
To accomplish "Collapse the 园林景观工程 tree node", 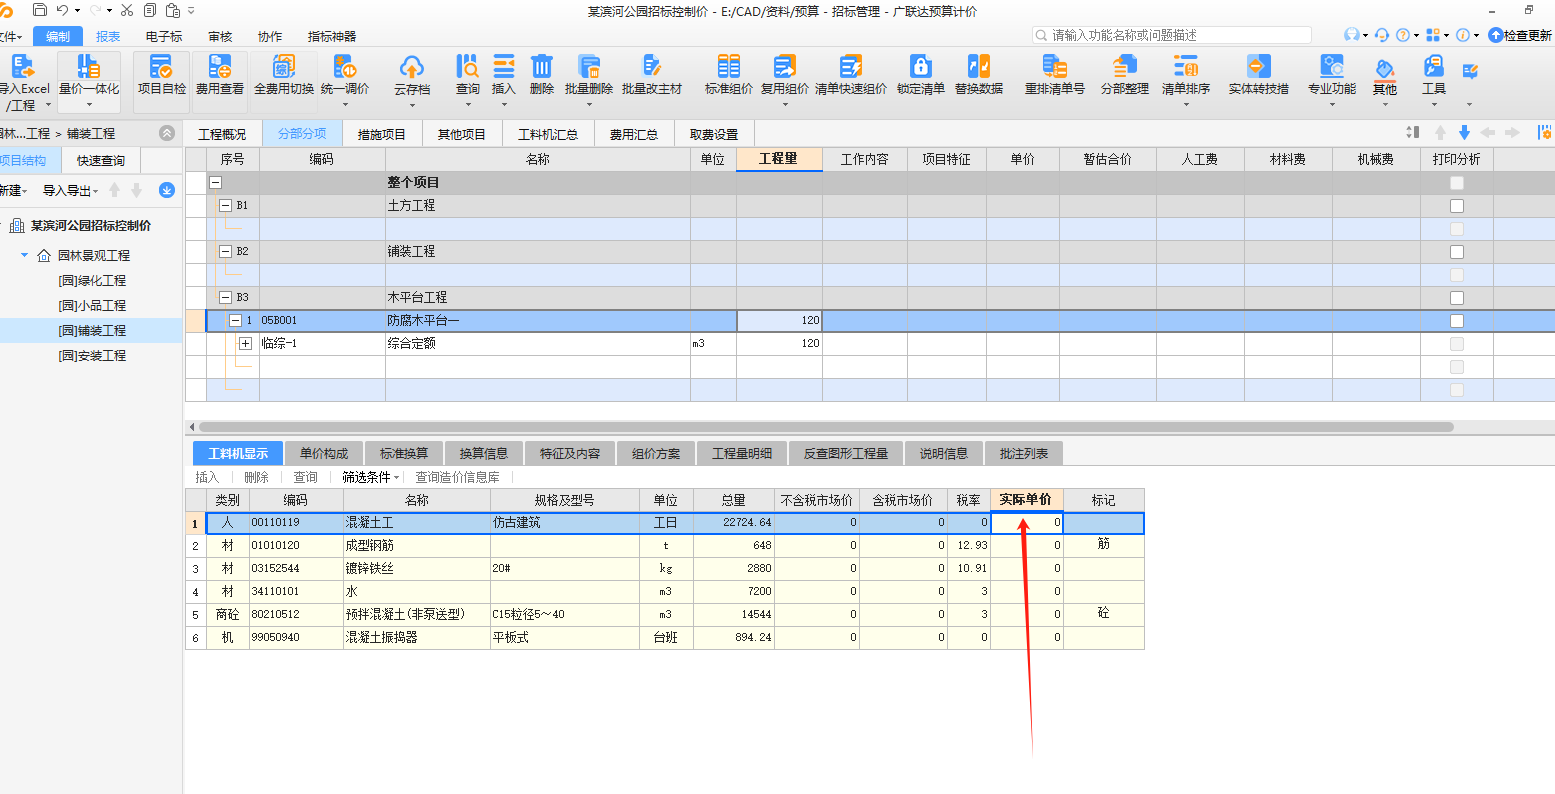I will click(x=25, y=256).
